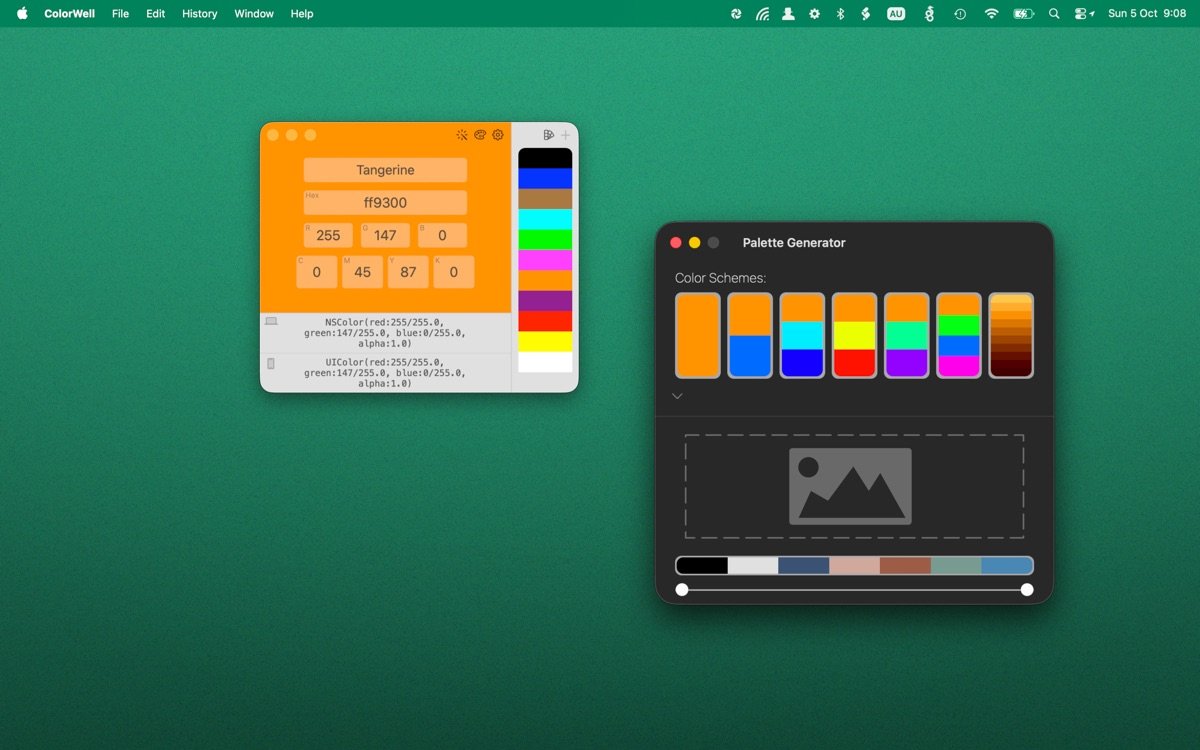Pick the purple swatch in the sidebar
The height and width of the screenshot is (750, 1200).
tap(545, 301)
